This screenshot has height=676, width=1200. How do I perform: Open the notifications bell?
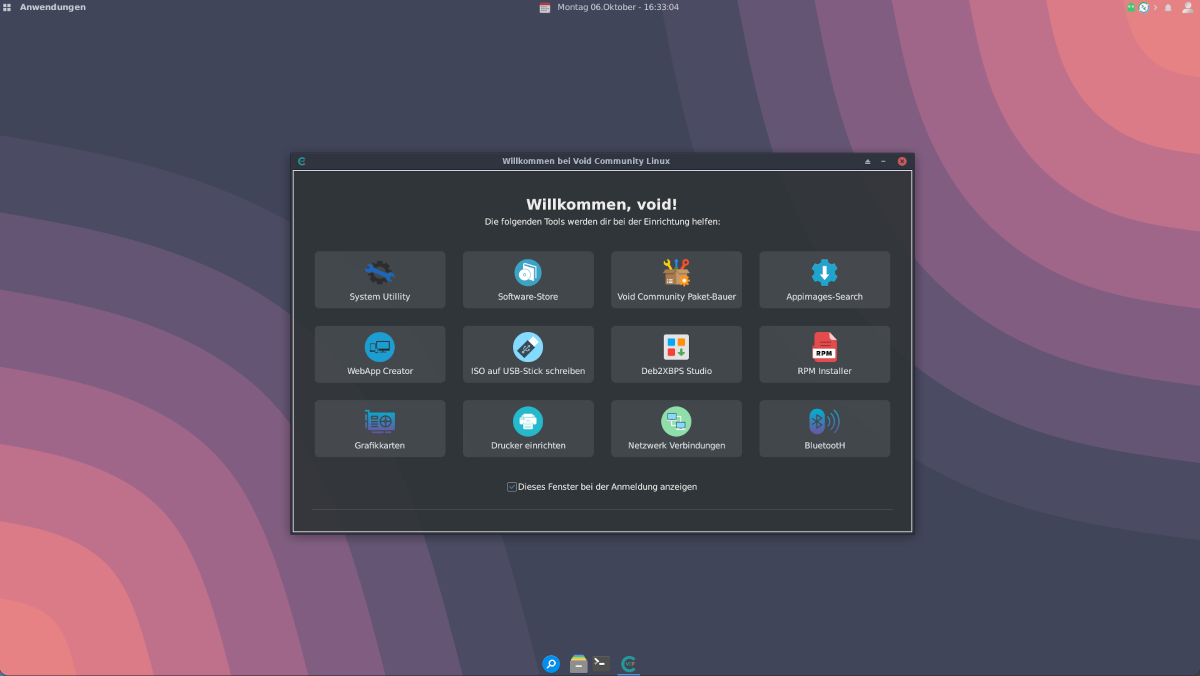pyautogui.click(x=1168, y=7)
